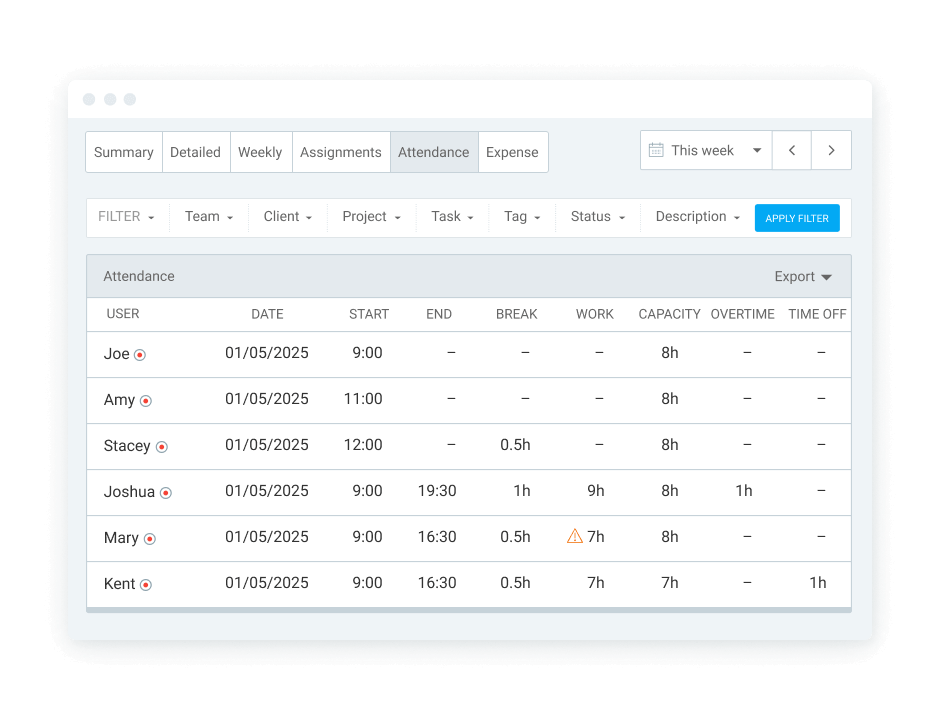Advance to next week with right arrow

tap(831, 150)
